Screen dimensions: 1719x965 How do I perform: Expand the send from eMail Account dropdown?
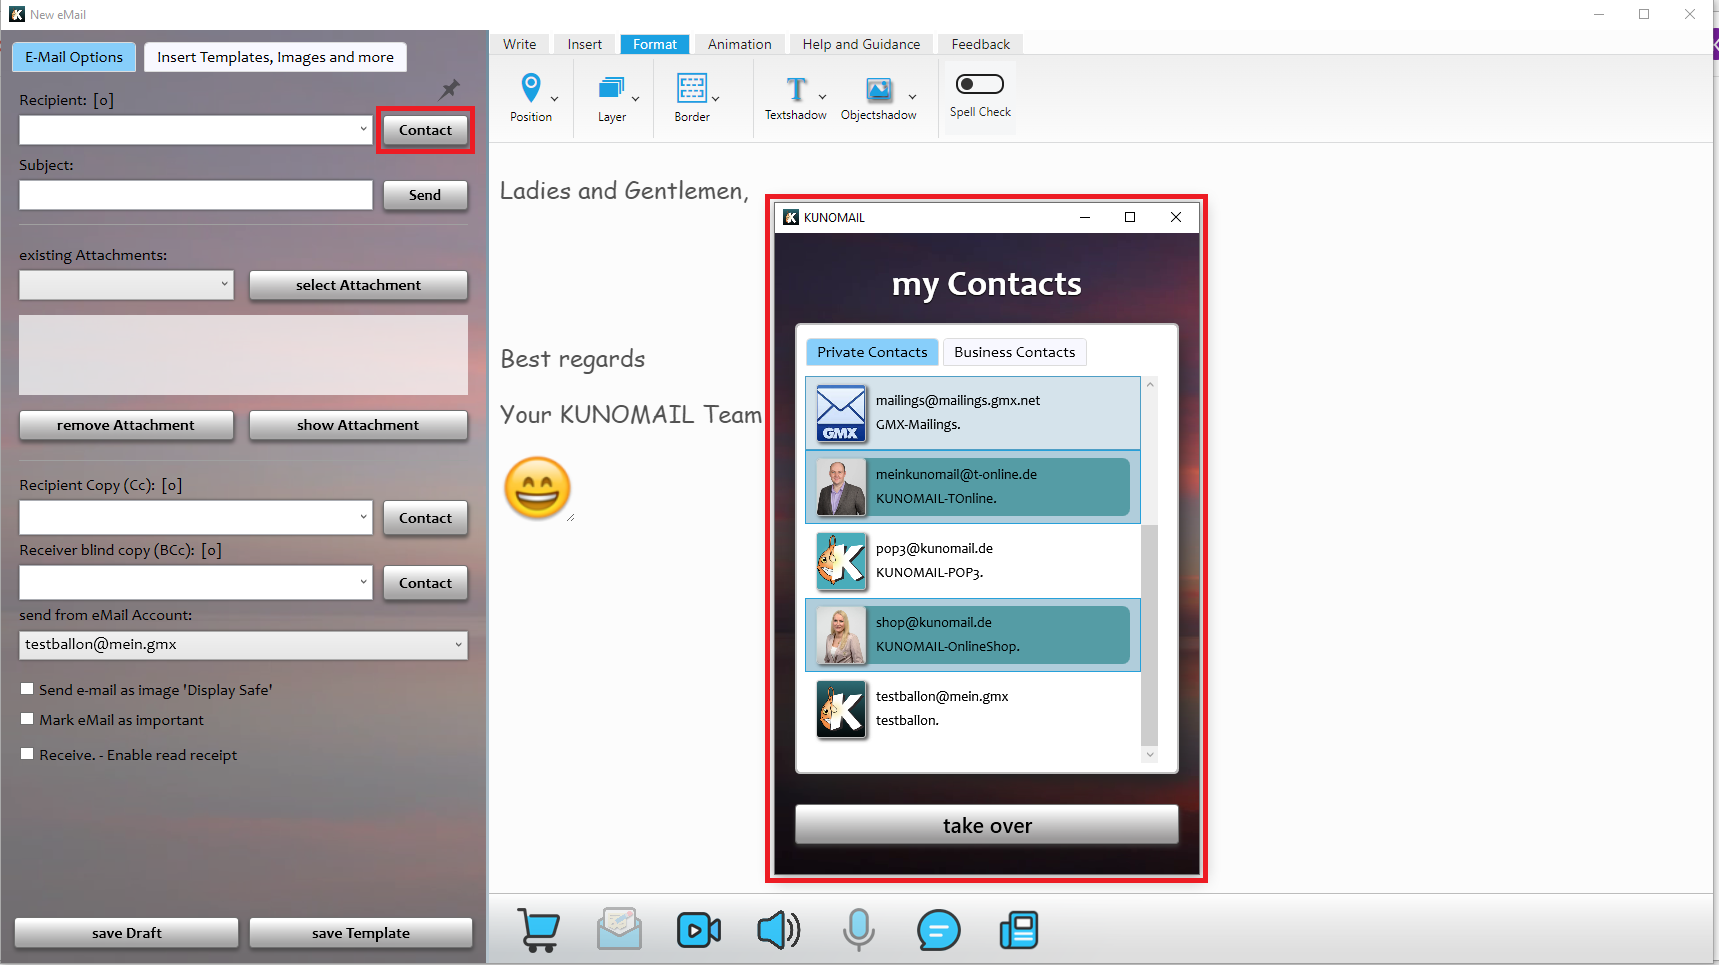tap(458, 645)
